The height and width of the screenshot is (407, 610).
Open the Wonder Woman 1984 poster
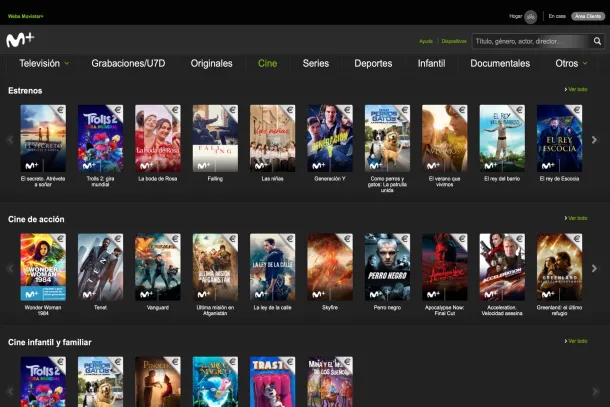(43, 267)
